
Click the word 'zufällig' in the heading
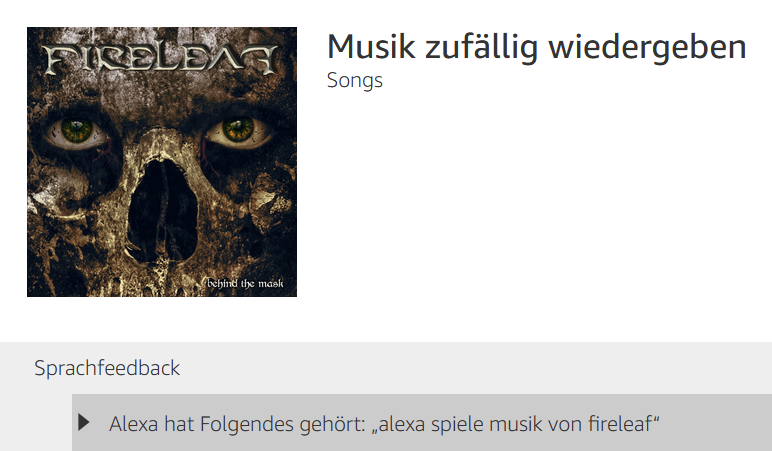coord(482,49)
